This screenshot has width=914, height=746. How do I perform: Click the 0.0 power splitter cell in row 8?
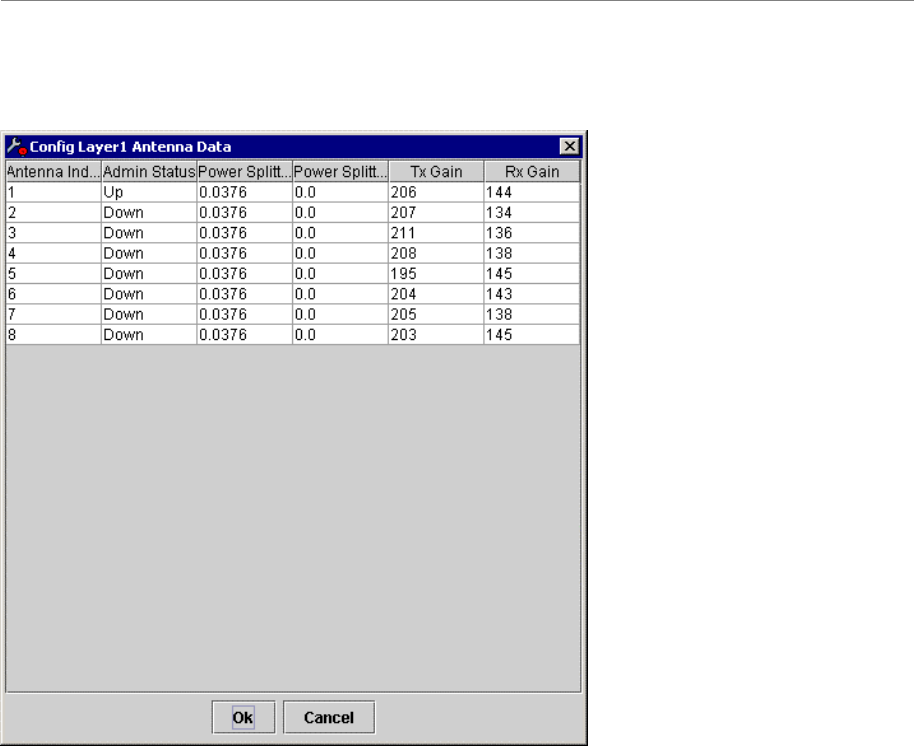[340, 335]
